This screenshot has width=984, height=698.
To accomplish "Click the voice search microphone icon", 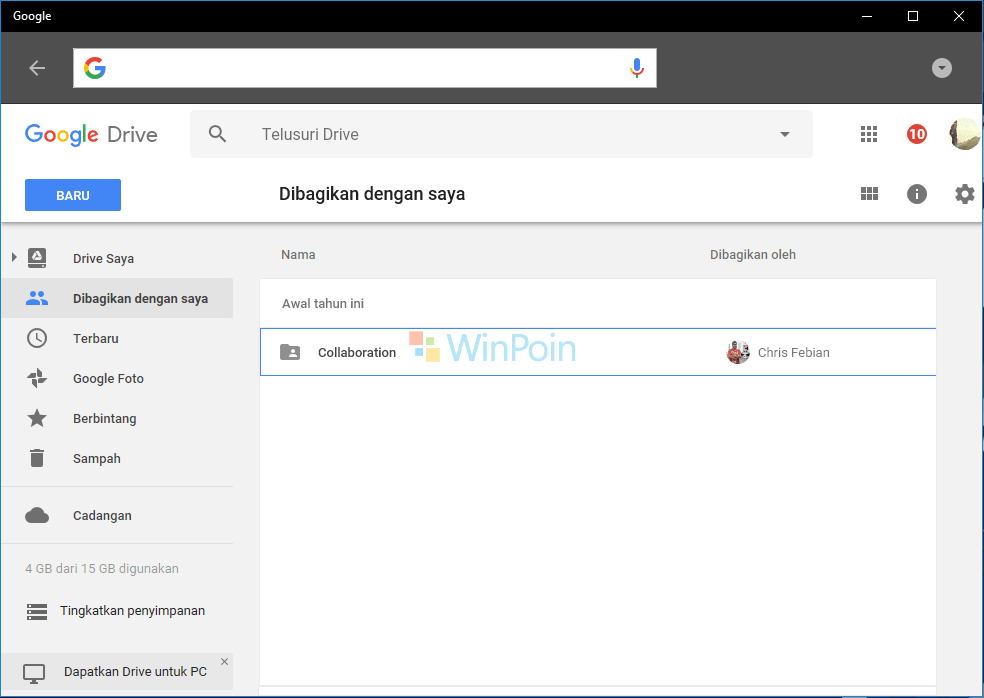I will pyautogui.click(x=637, y=67).
